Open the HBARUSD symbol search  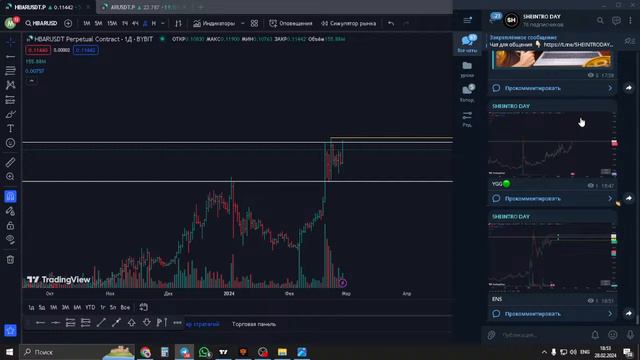point(41,23)
